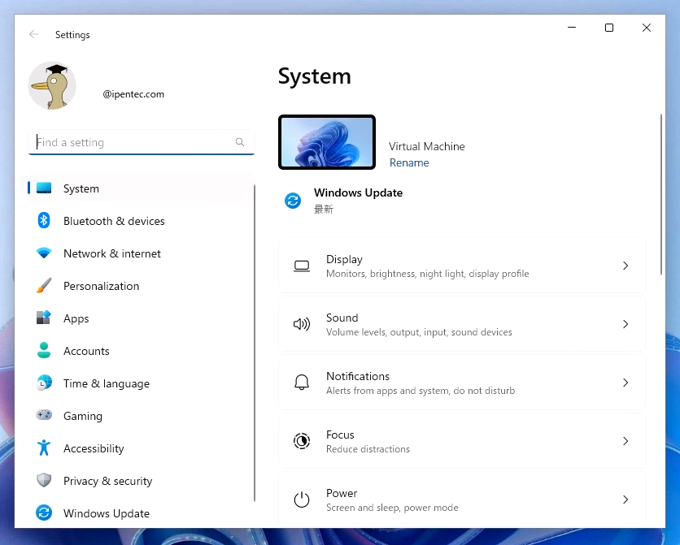This screenshot has height=545, width=680.
Task: Open Personalization section
Action: [x=141, y=286]
